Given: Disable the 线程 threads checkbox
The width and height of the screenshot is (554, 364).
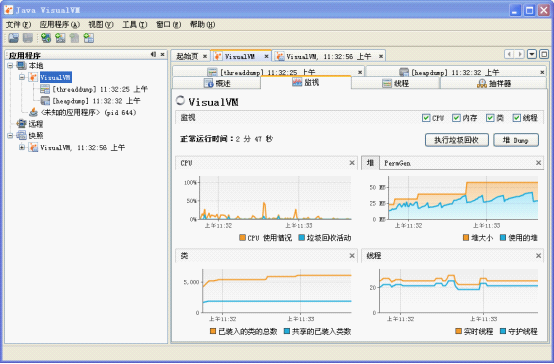Looking at the screenshot, I should (517, 118).
